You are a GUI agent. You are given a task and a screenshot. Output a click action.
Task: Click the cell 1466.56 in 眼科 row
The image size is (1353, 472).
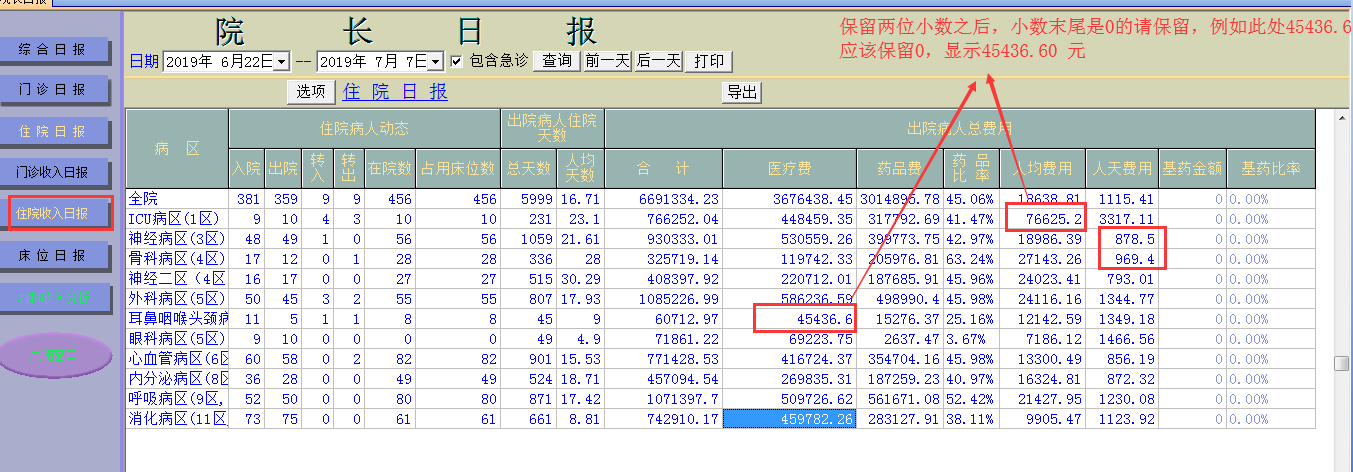click(1121, 338)
